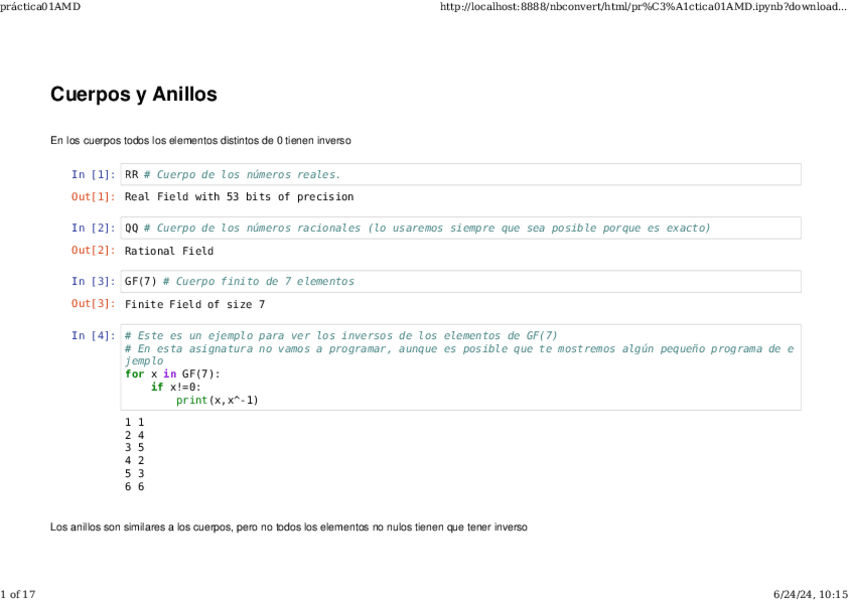848x600 pixels.
Task: Click the 'Cuerpos y Anillos' heading
Action: pyautogui.click(x=133, y=95)
